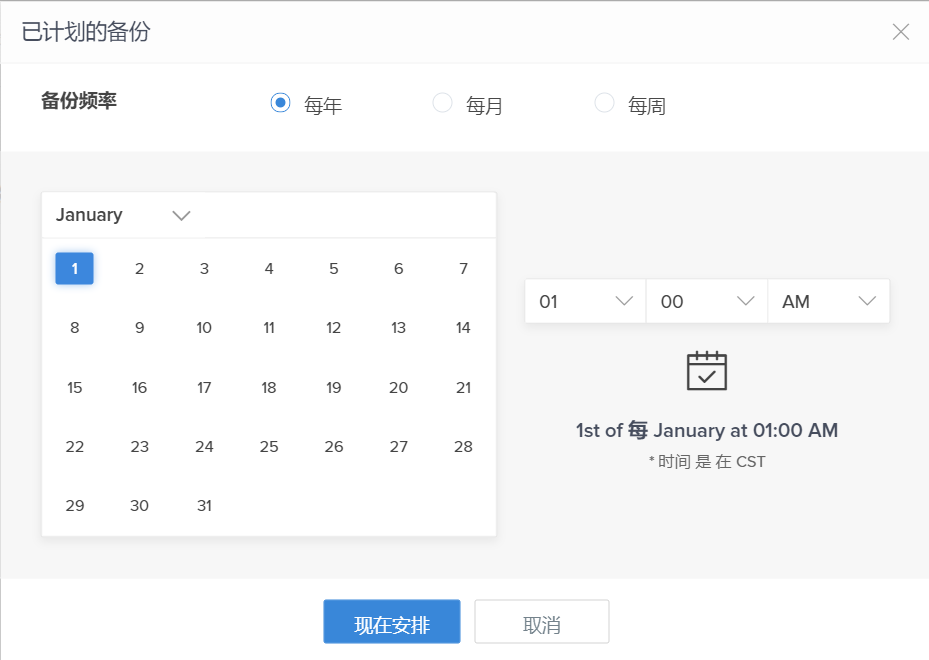Open the minutes dropdown showing 00
Image resolution: width=929 pixels, height=660 pixels.
tap(706, 301)
